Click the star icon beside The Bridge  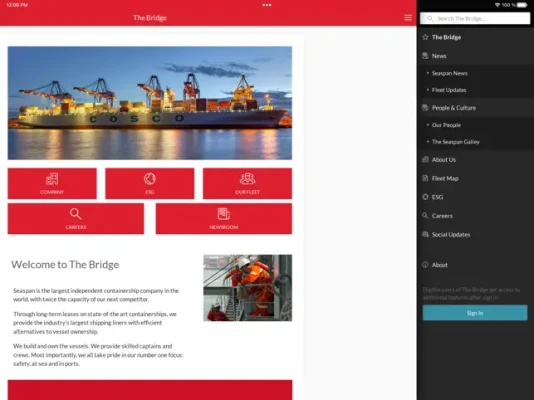tap(425, 37)
